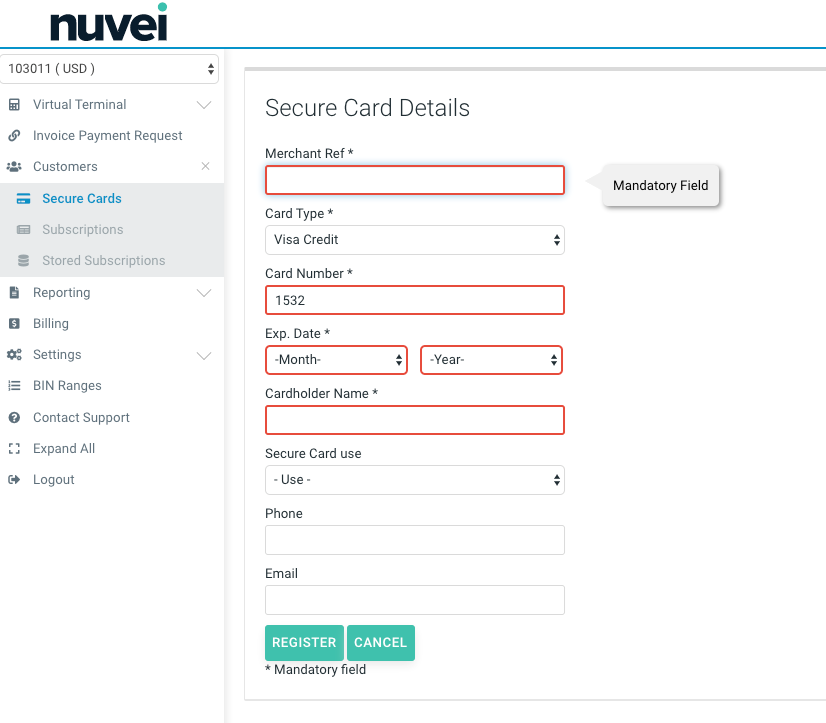Viewport: 826px width, 723px height.
Task: Click in the Merchant Ref field
Action: click(414, 180)
